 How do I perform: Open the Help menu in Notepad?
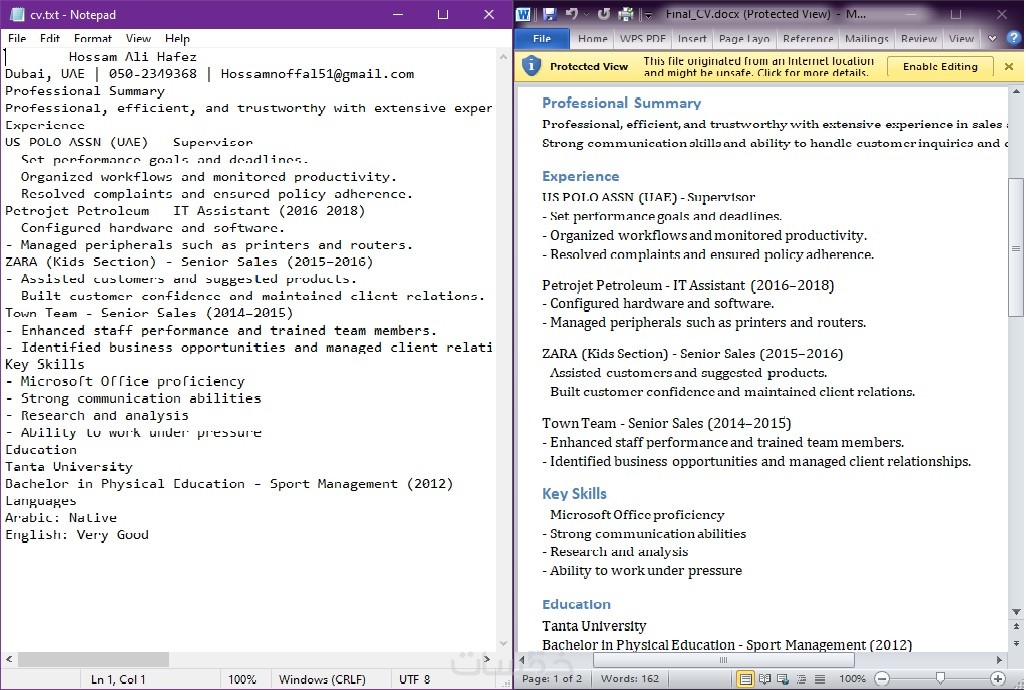click(177, 39)
